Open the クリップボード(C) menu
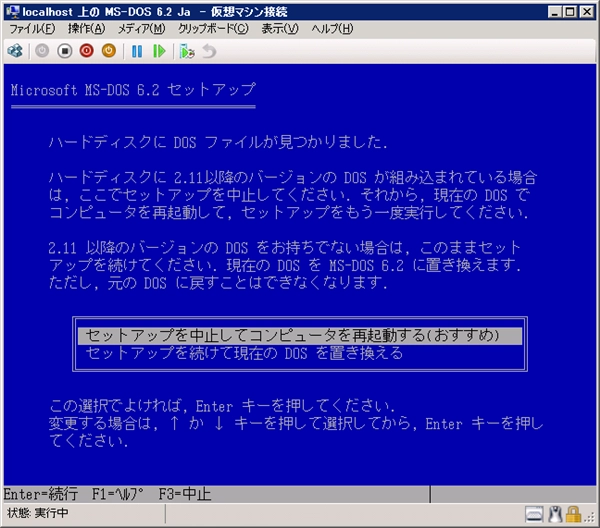This screenshot has height=528, width=600. coord(213,29)
